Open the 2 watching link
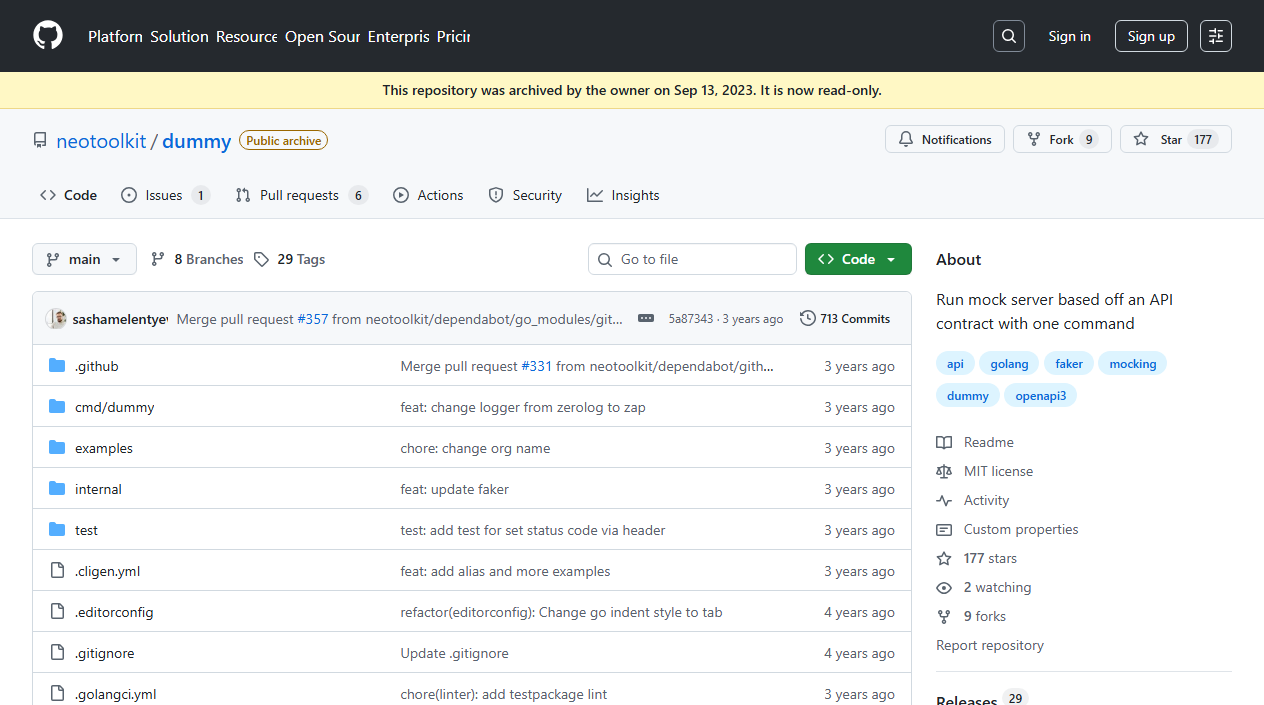 984,587
